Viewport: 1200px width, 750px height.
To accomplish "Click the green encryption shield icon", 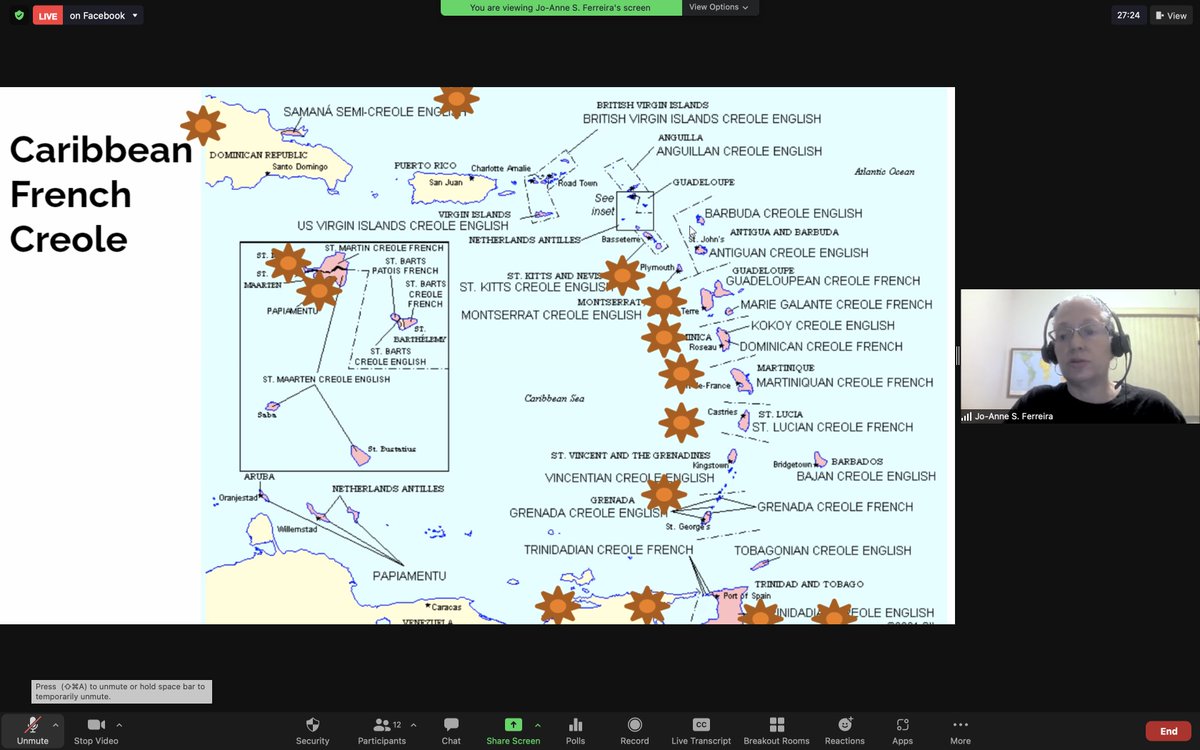I will tap(18, 15).
